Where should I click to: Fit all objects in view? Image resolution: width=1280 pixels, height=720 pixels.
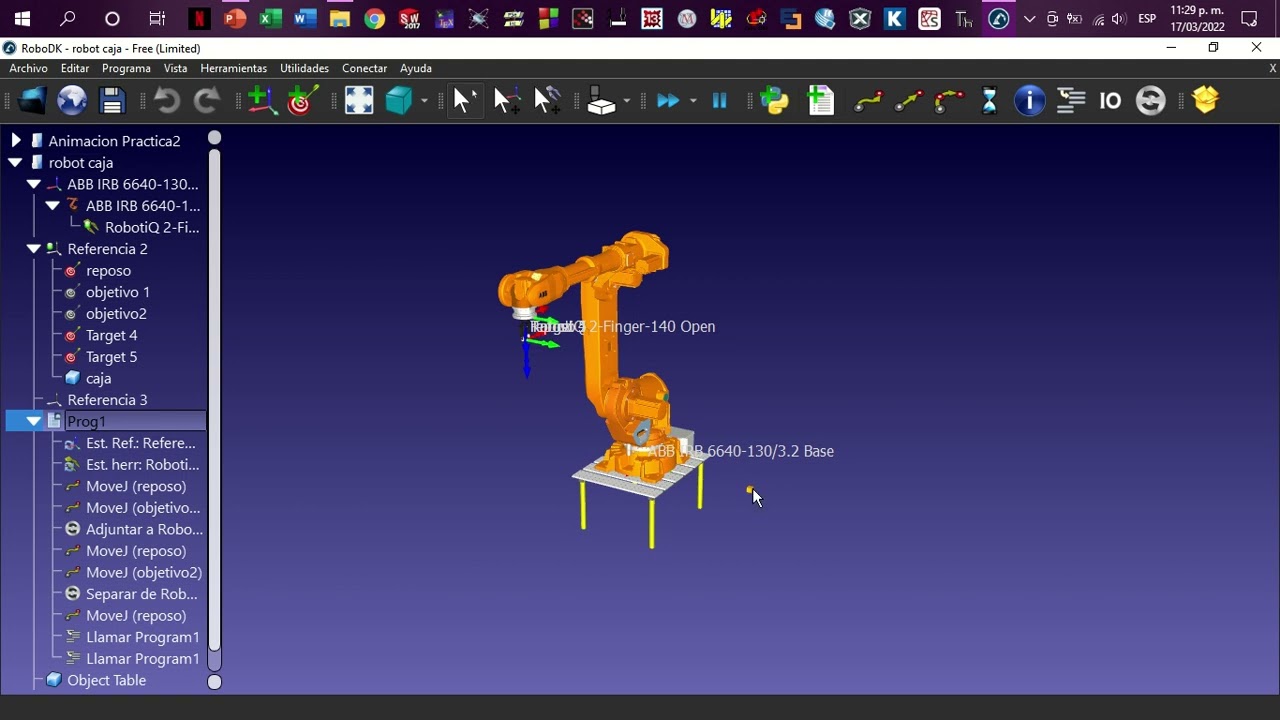[x=359, y=100]
